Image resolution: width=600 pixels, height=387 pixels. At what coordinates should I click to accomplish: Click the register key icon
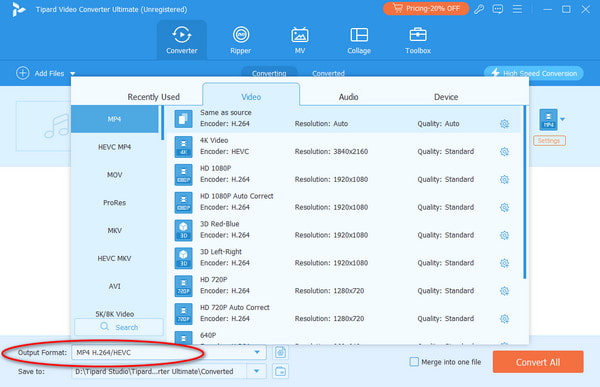coord(479,9)
